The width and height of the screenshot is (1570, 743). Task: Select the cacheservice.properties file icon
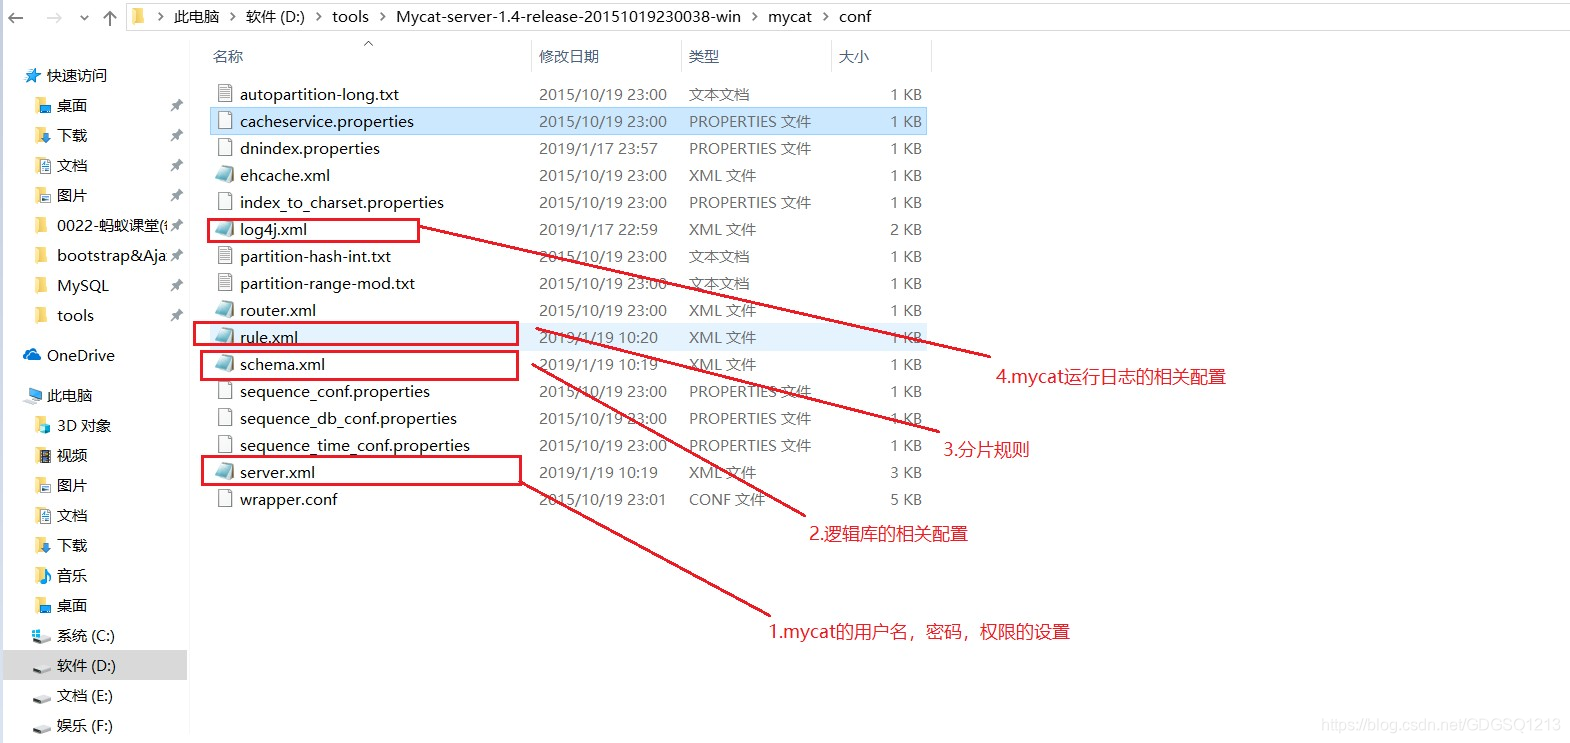[x=225, y=121]
